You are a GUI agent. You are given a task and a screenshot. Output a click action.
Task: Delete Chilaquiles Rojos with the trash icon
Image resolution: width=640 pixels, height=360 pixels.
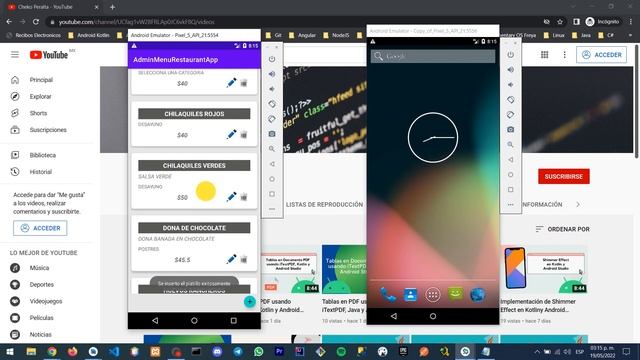click(x=244, y=135)
